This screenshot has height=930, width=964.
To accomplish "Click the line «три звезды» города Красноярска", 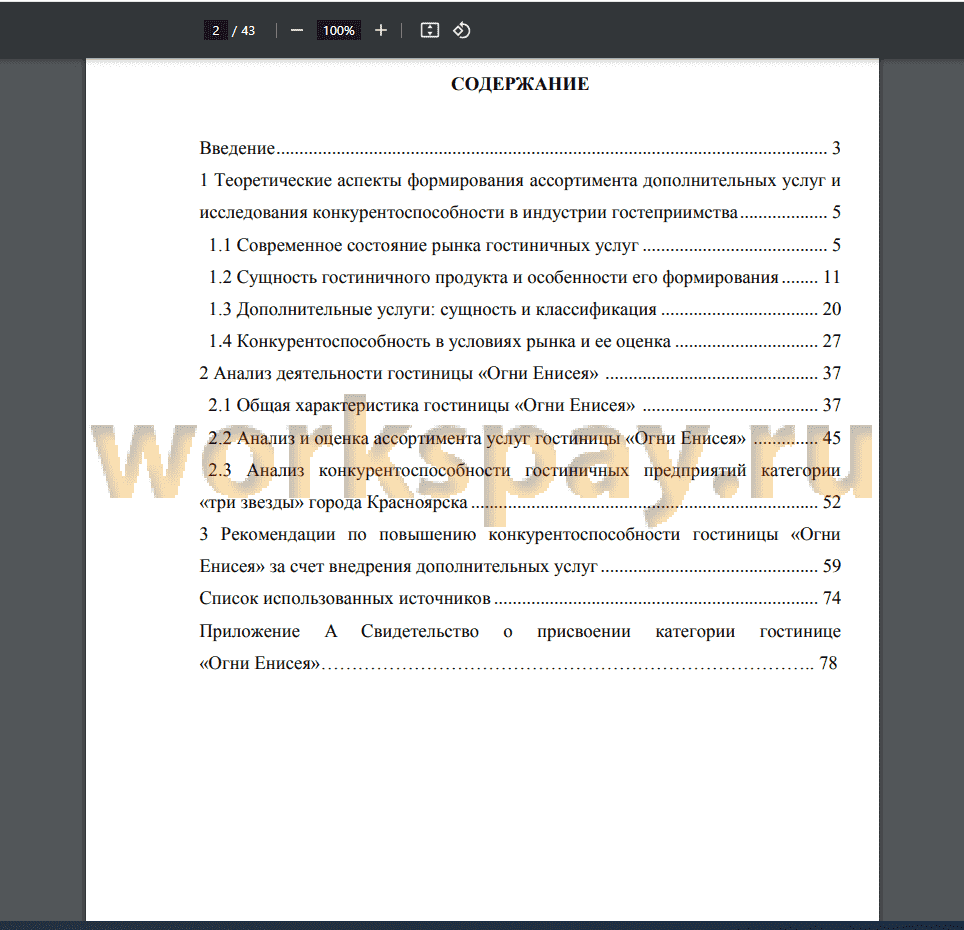I will coord(520,502).
